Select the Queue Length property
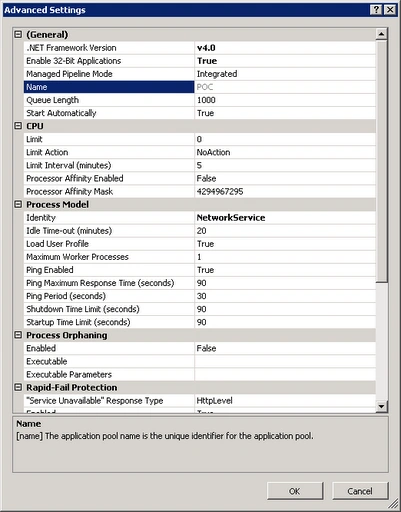Image resolution: width=401 pixels, height=512 pixels. point(109,100)
